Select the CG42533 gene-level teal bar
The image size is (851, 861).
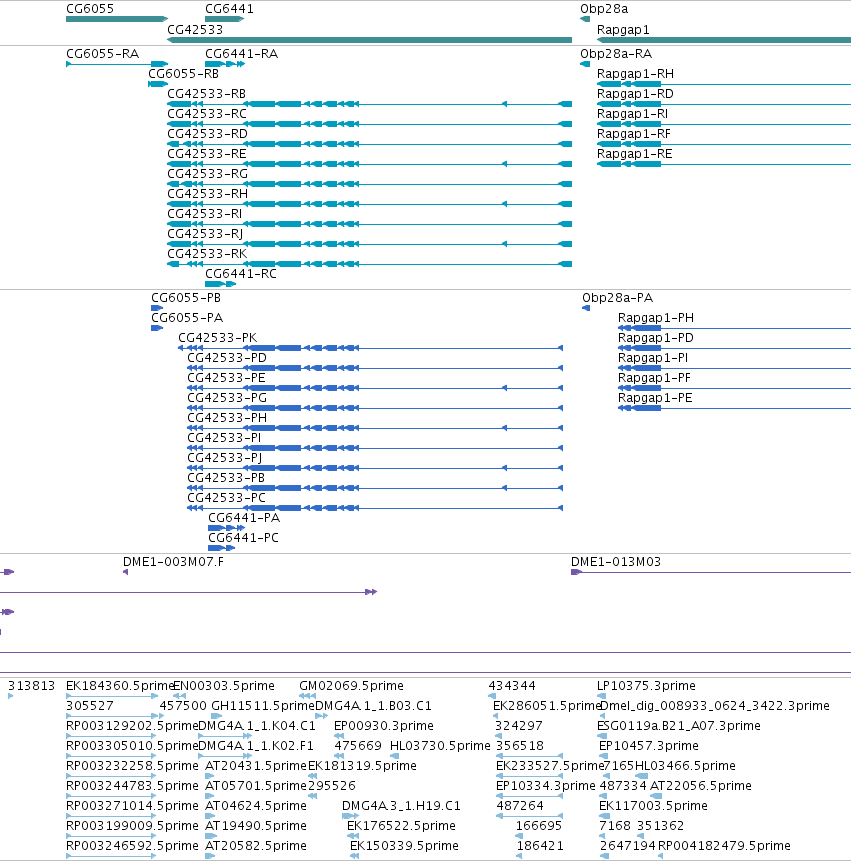tap(369, 40)
